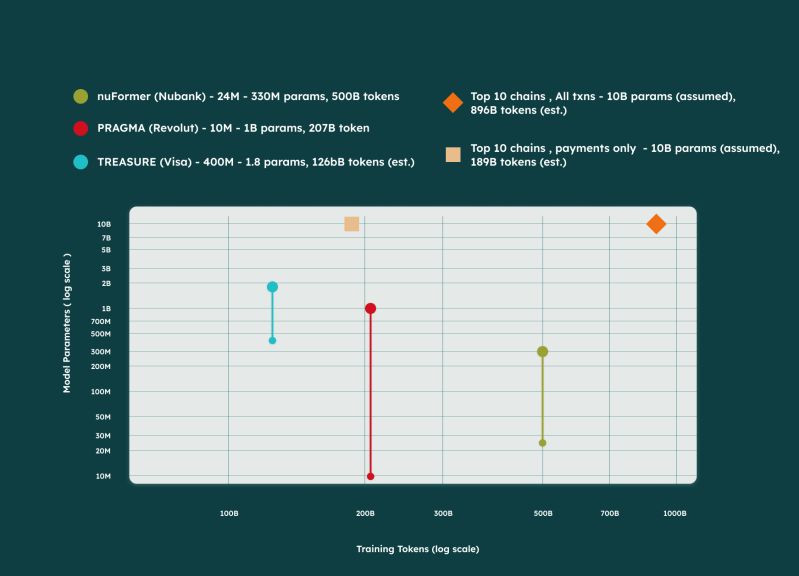
Task: Click the 10B y-axis tick label
Action: coord(104,224)
